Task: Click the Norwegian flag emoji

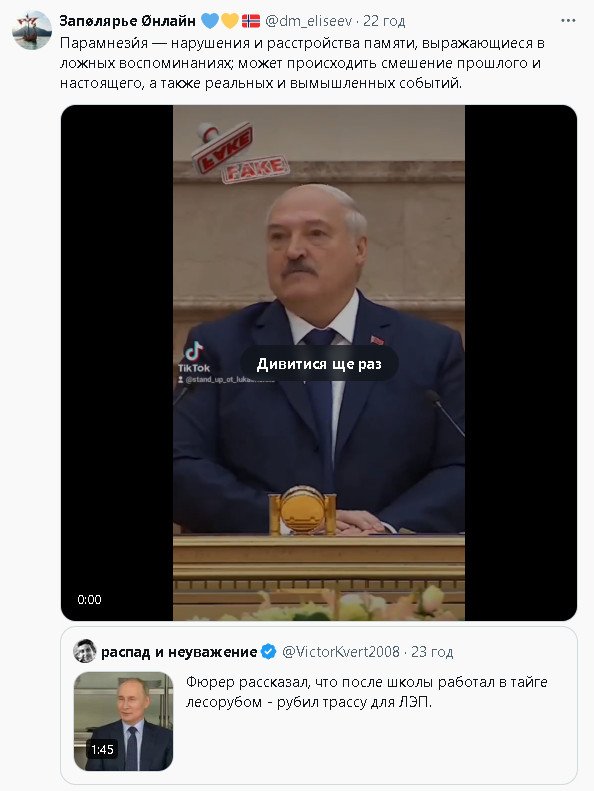Action: click(251, 21)
